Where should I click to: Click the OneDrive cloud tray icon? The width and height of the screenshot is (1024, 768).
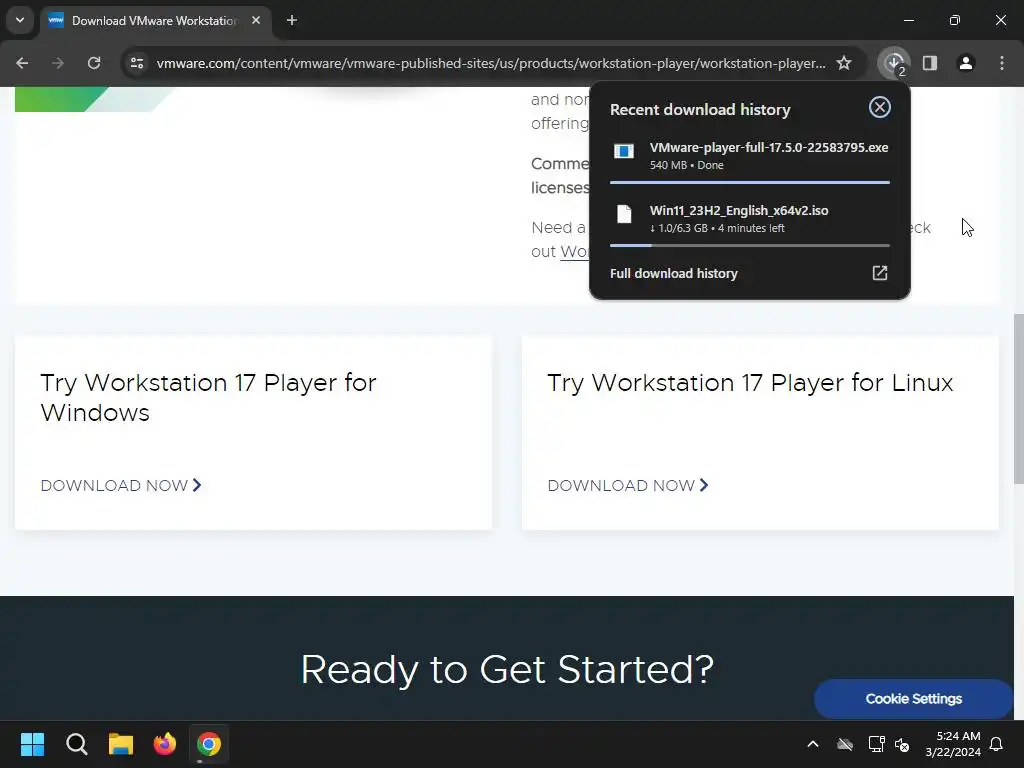[x=845, y=744]
